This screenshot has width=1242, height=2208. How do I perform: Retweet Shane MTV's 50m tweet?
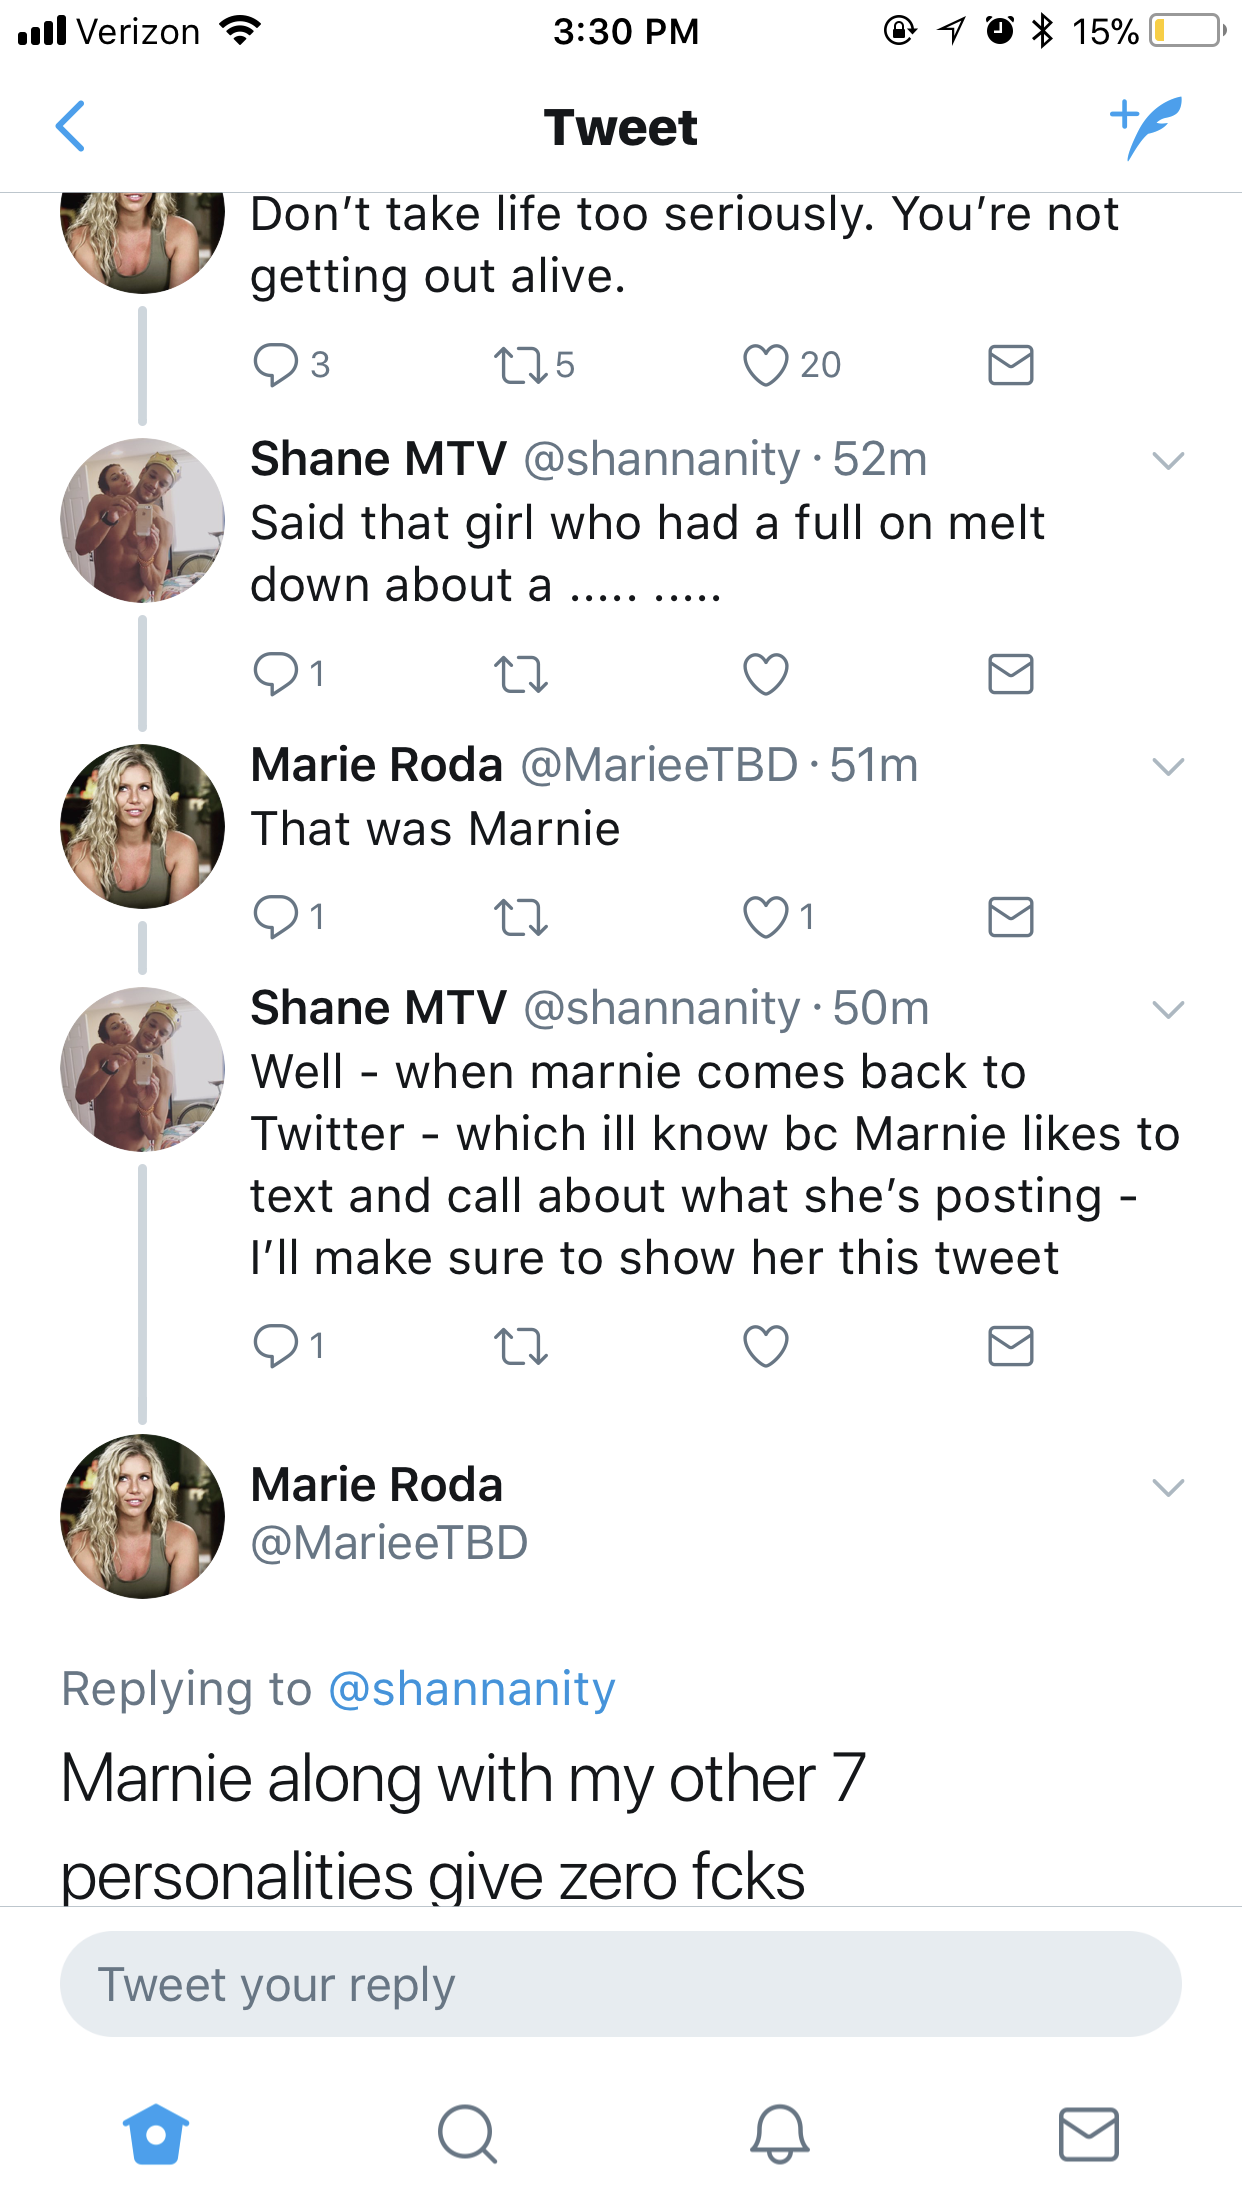[521, 1346]
